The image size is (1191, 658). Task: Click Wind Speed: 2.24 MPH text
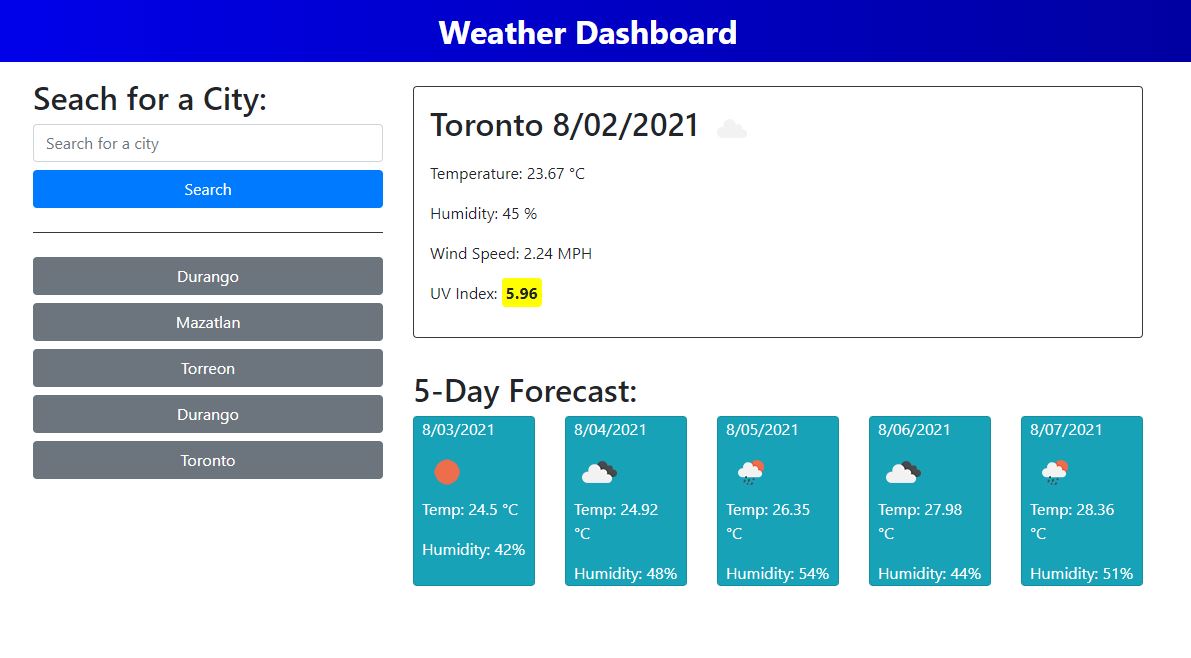pyautogui.click(x=510, y=254)
